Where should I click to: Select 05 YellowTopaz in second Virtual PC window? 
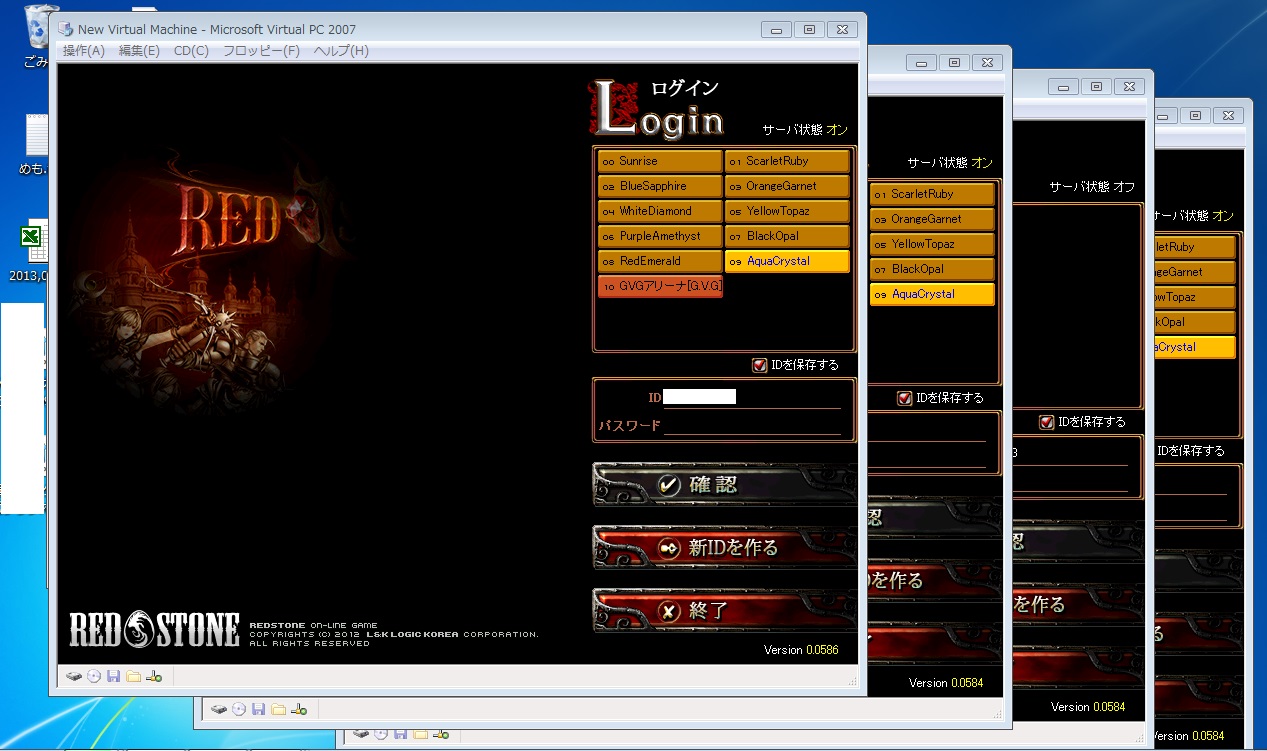click(932, 244)
